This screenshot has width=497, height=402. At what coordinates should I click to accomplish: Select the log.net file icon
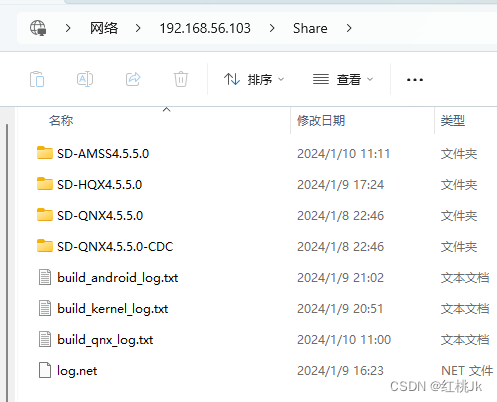[x=45, y=370]
